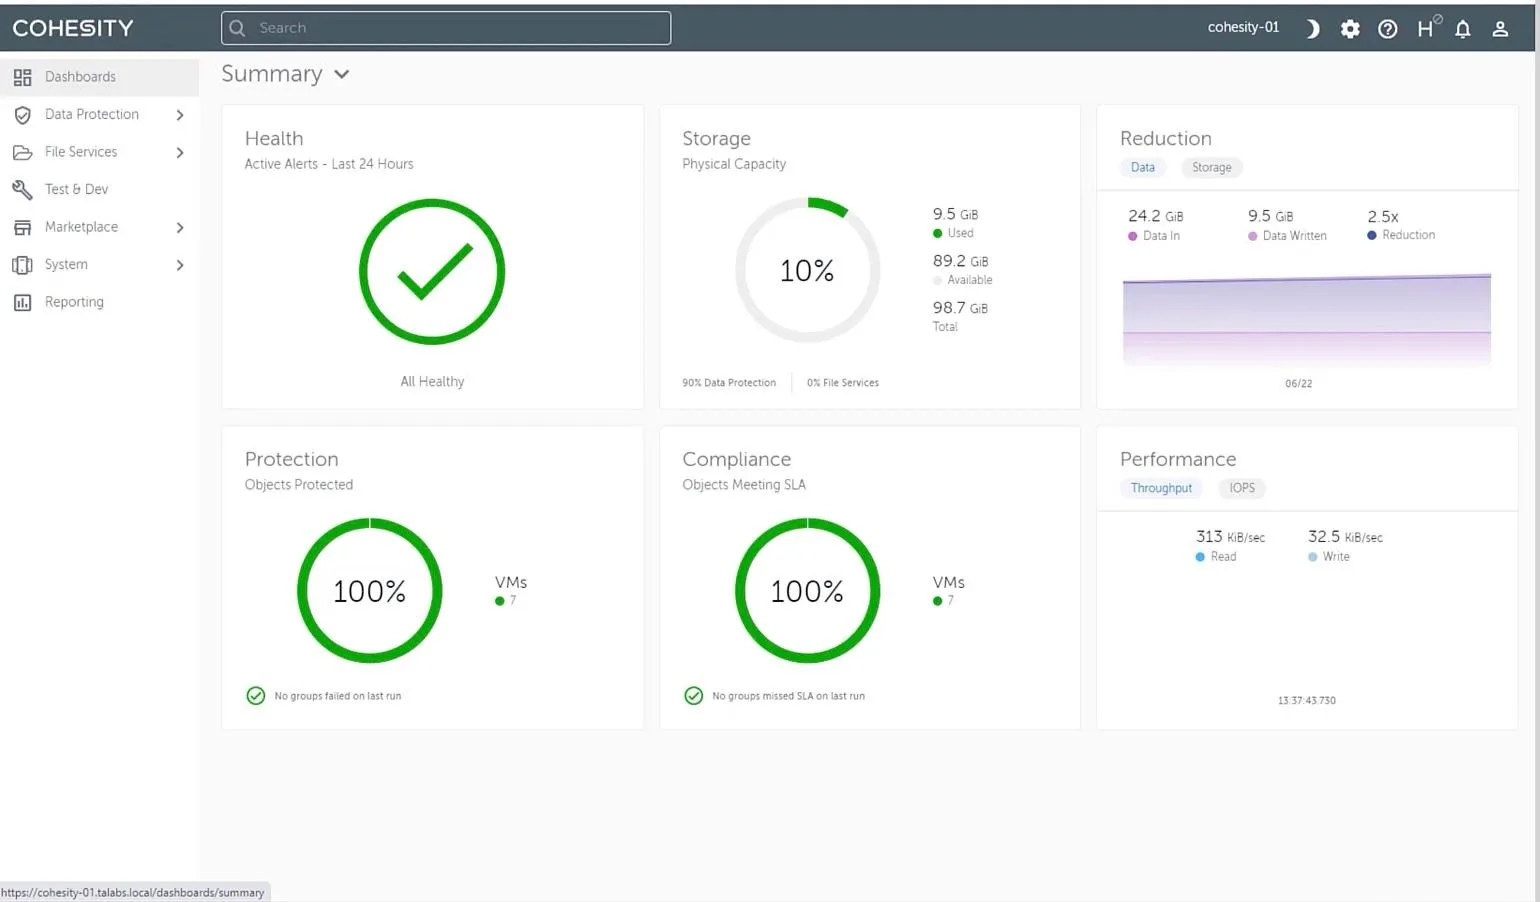This screenshot has height=902, width=1540.
Task: Click the Test & Dev wrench icon
Action: [x=22, y=189]
